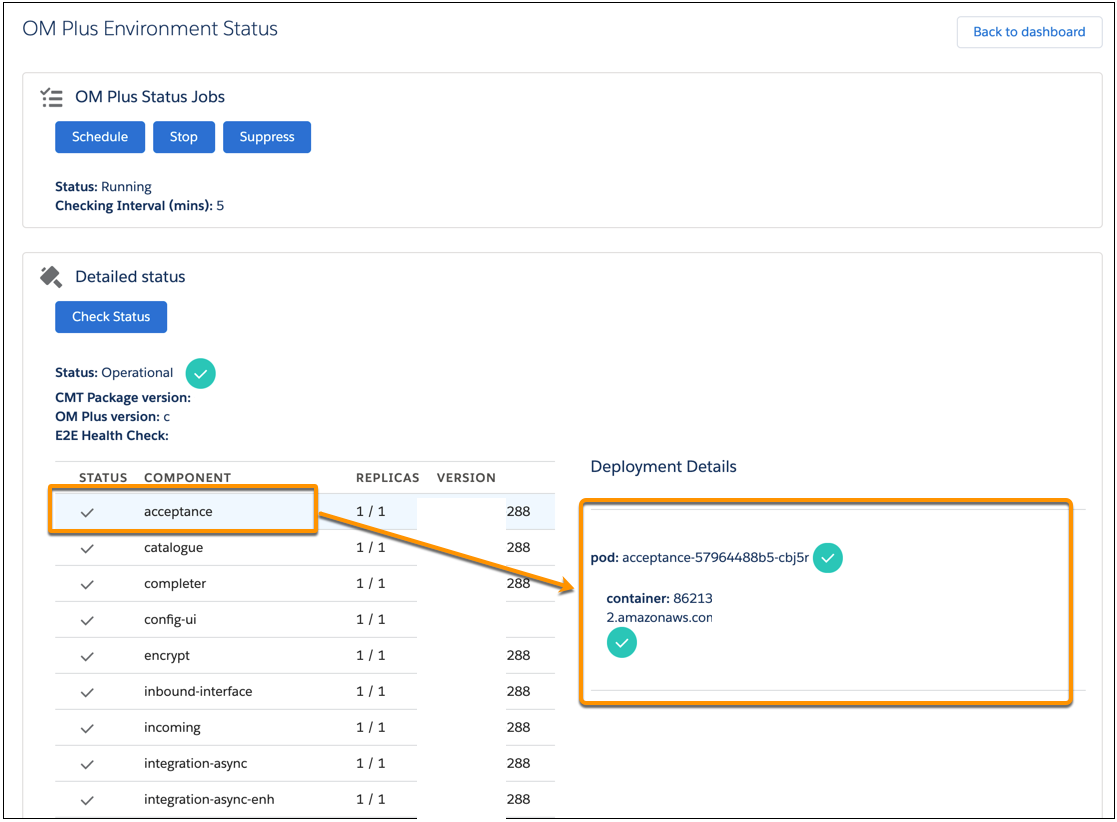Select the acceptance component row
The image size is (1117, 822).
[305, 511]
